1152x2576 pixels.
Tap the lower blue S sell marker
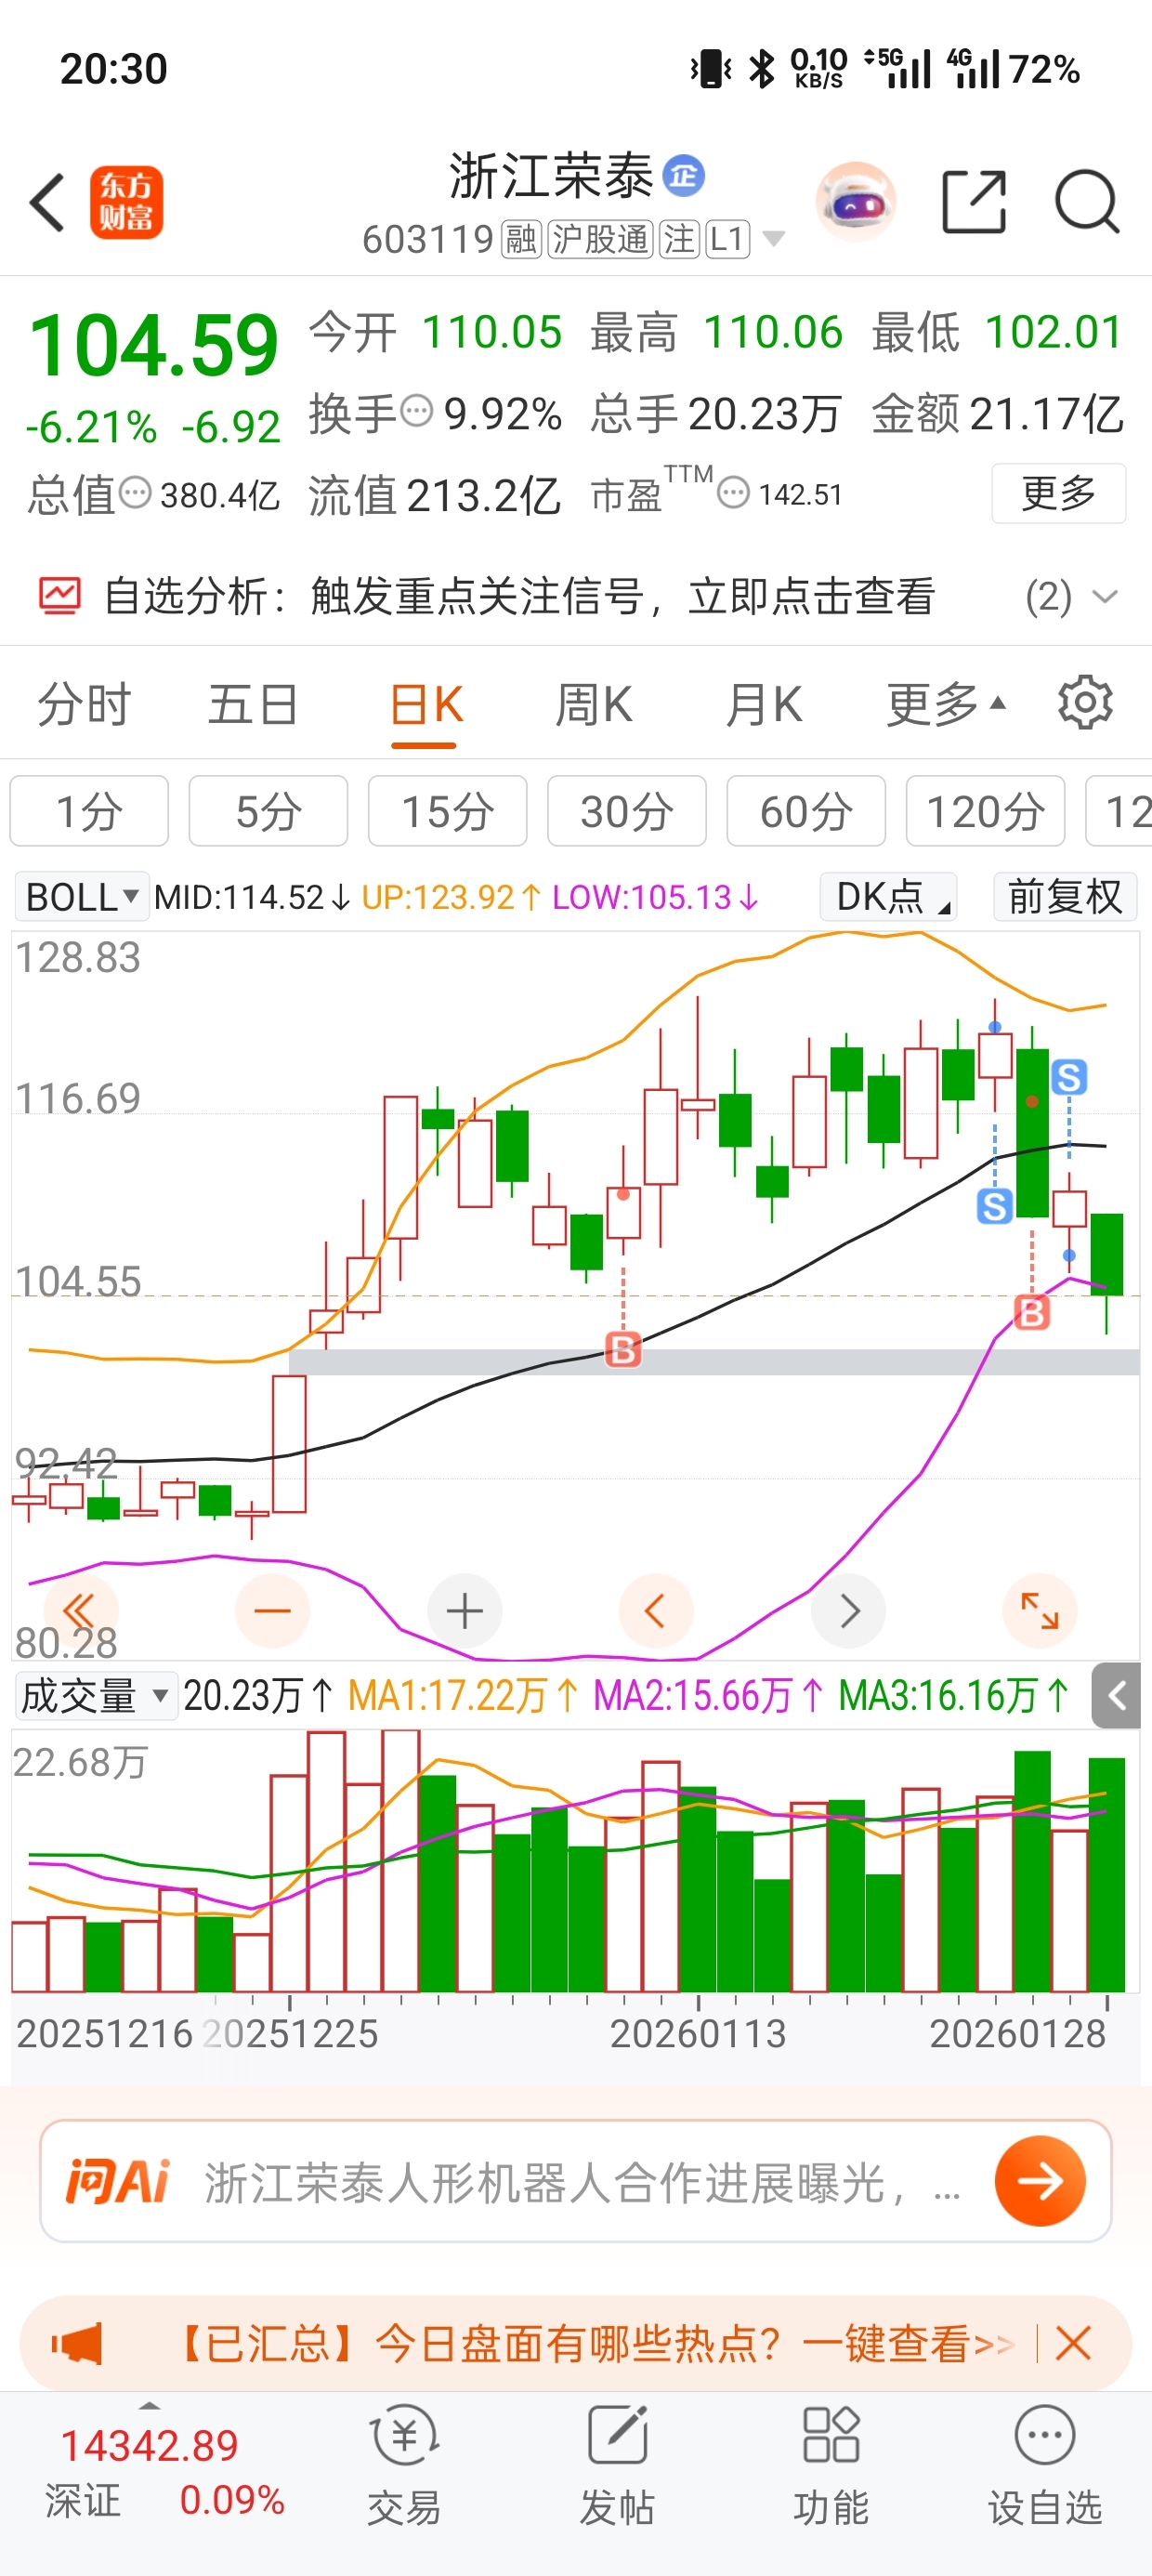994,1206
